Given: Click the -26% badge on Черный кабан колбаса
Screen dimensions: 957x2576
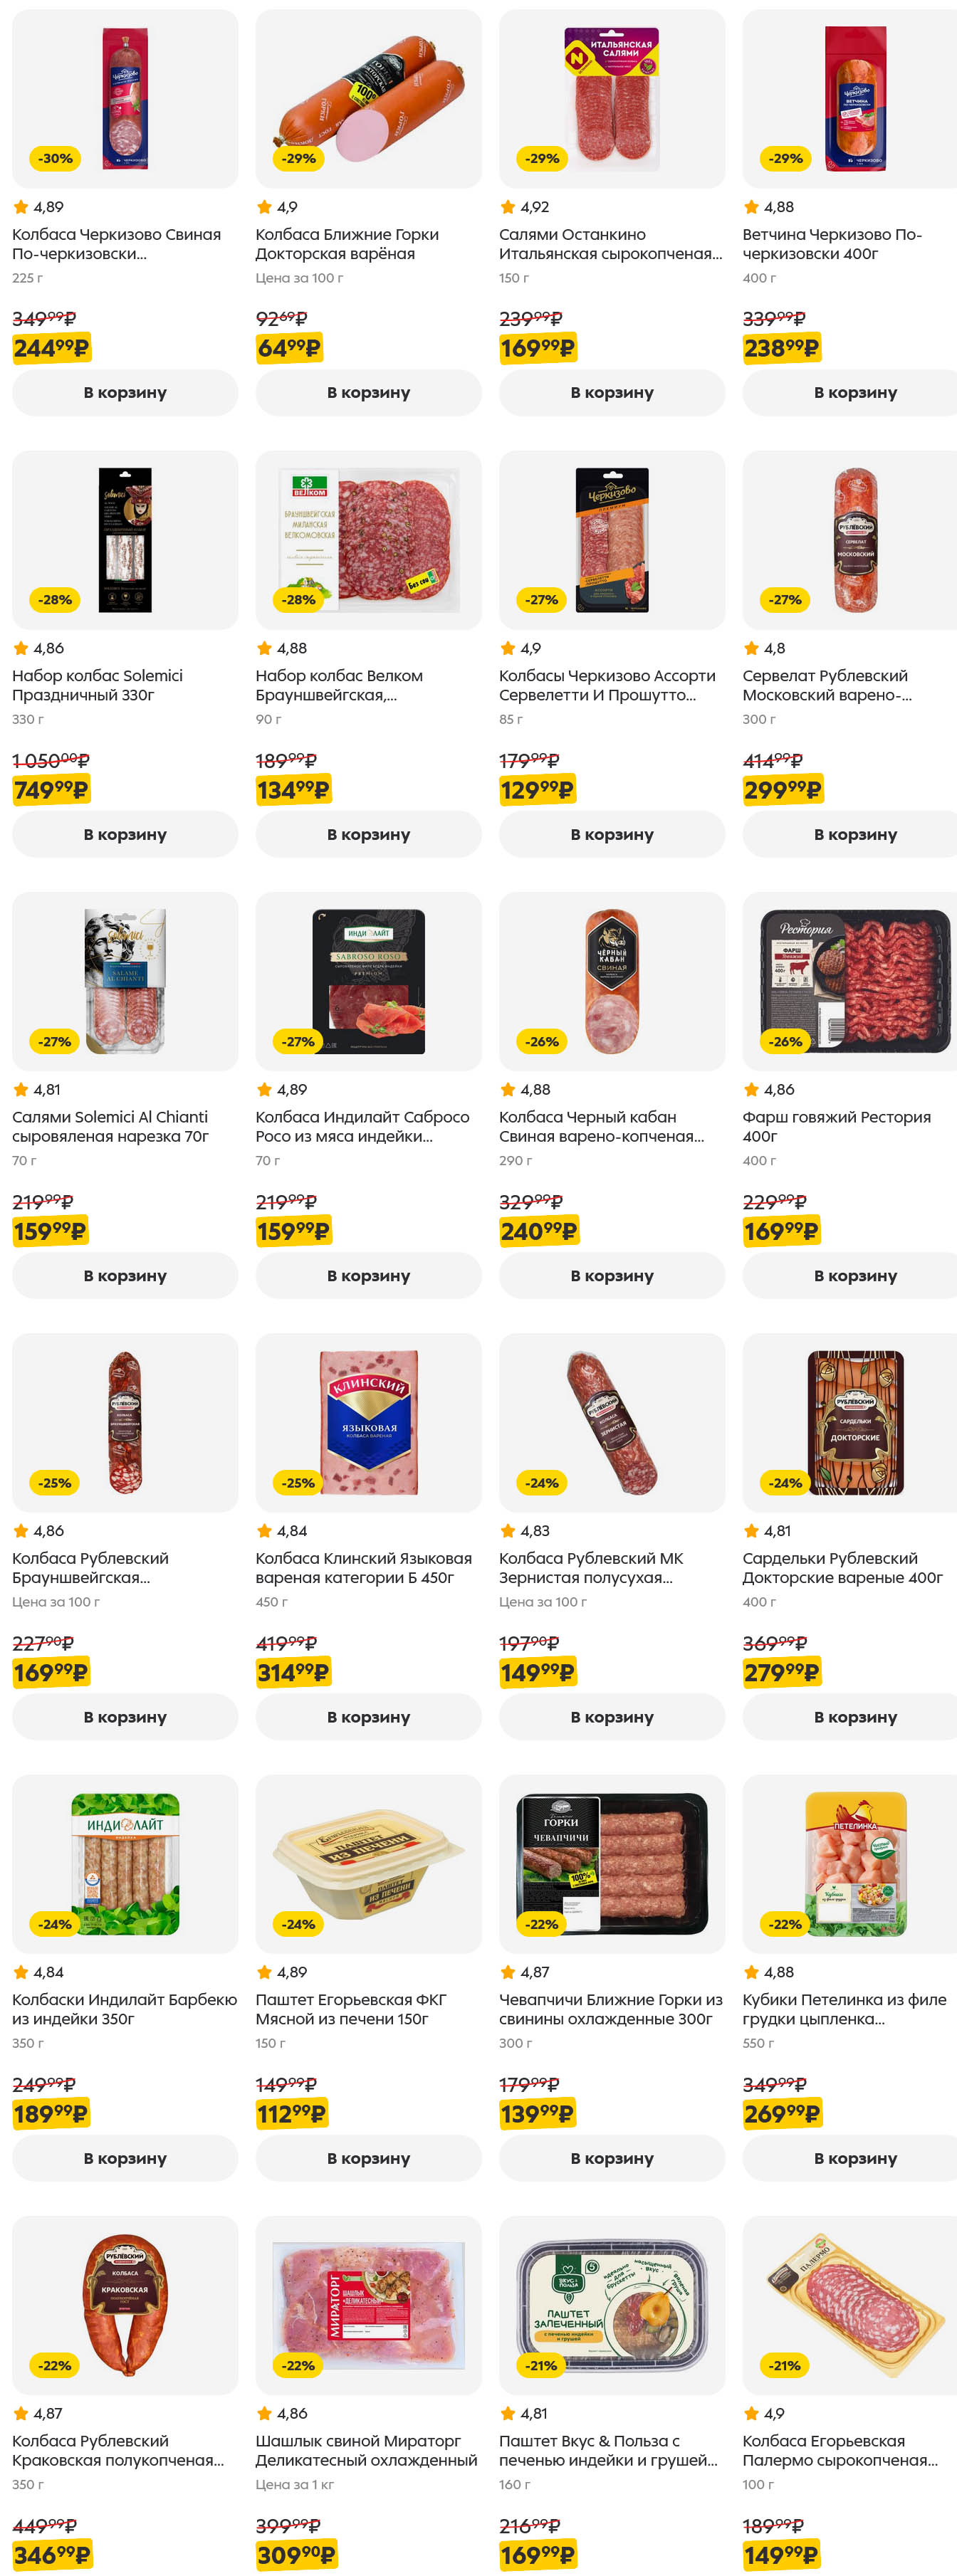Looking at the screenshot, I should tap(542, 1042).
